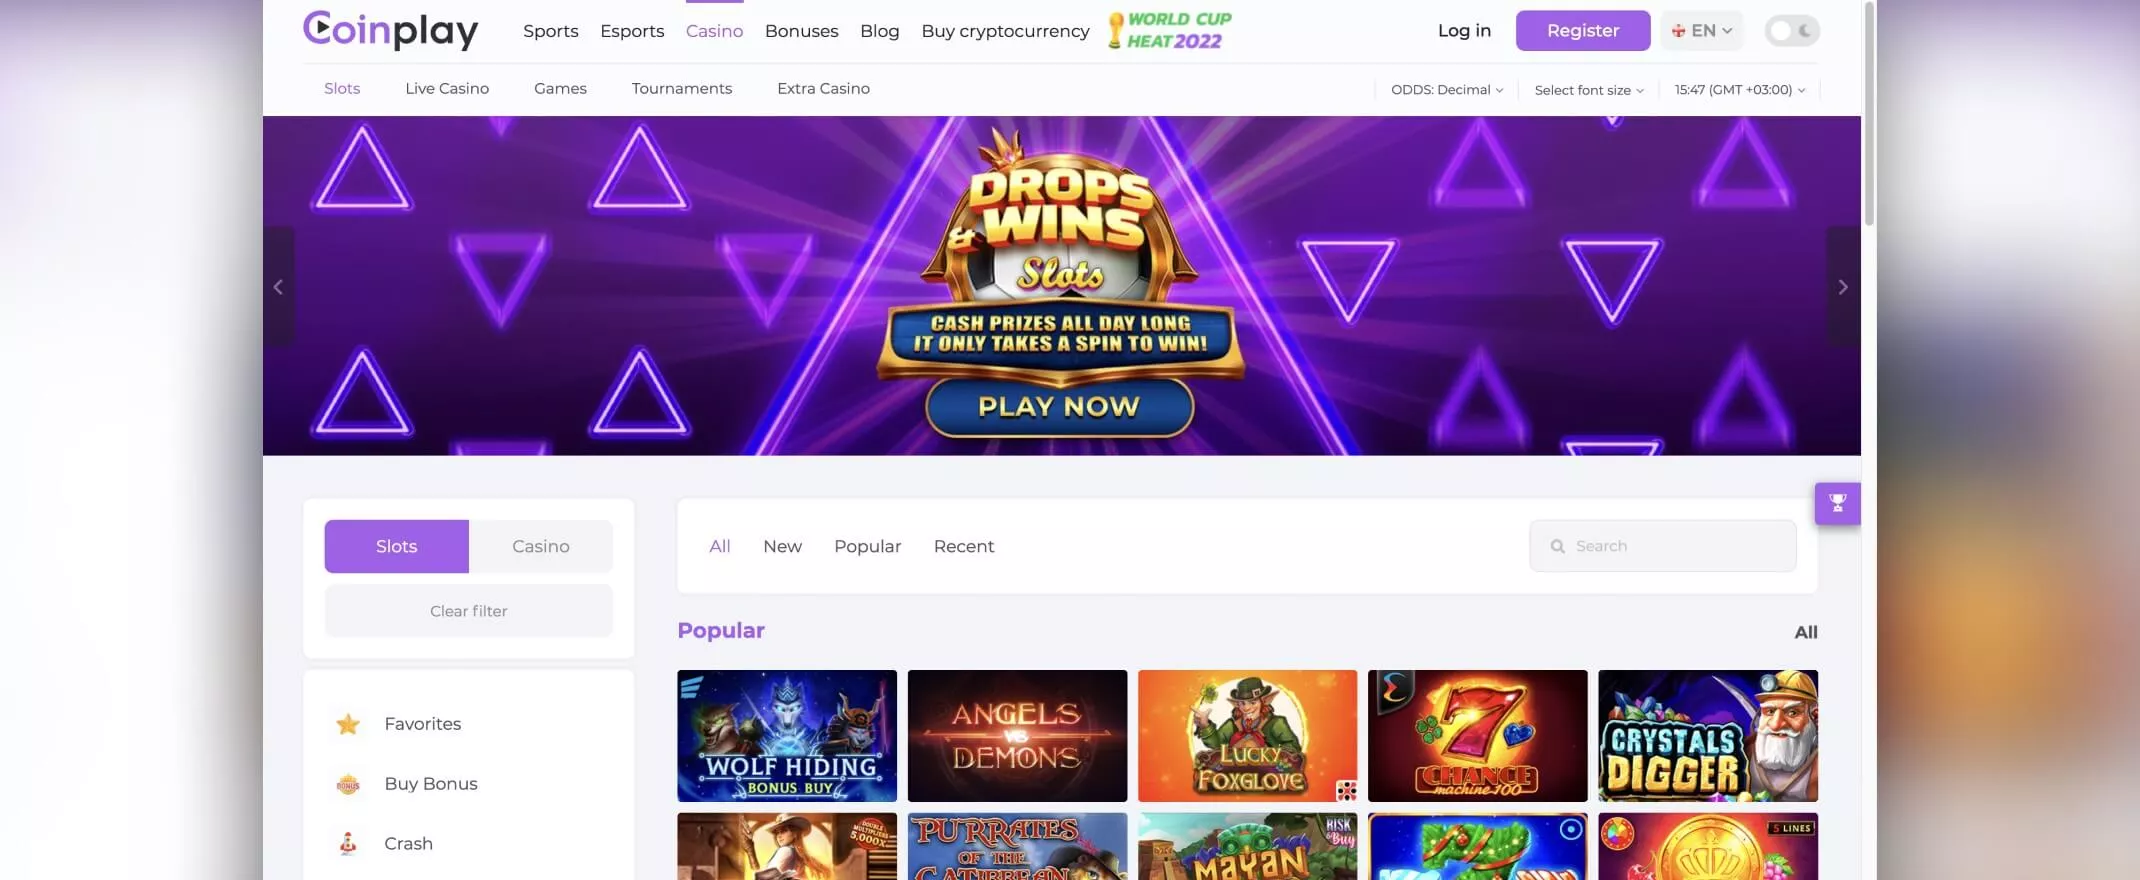
Task: Click the Clear filter button
Action: tap(469, 611)
